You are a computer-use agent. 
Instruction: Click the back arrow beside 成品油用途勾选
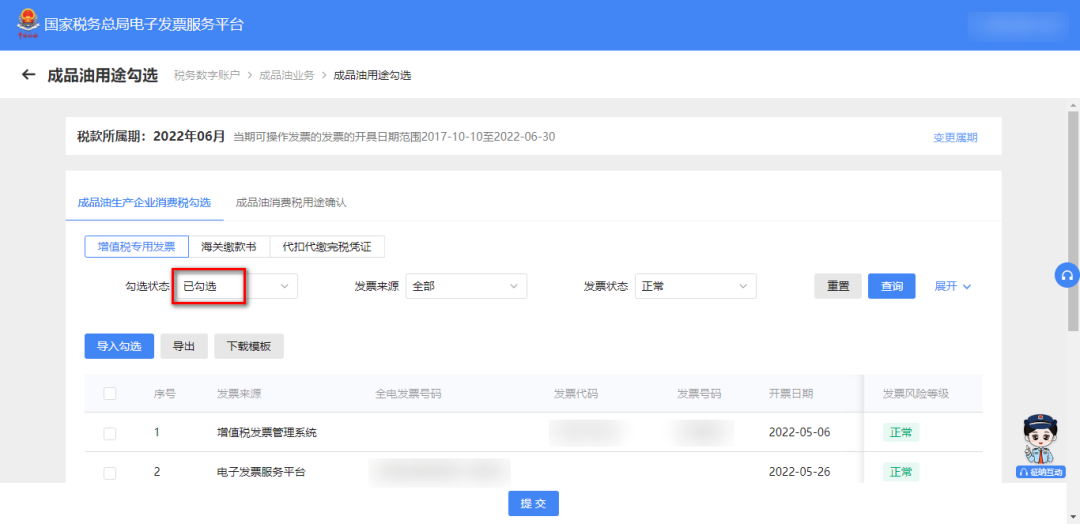tap(28, 74)
